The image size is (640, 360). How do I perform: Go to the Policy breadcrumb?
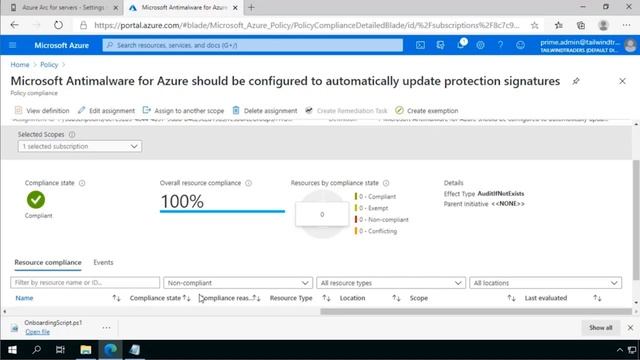click(x=49, y=64)
